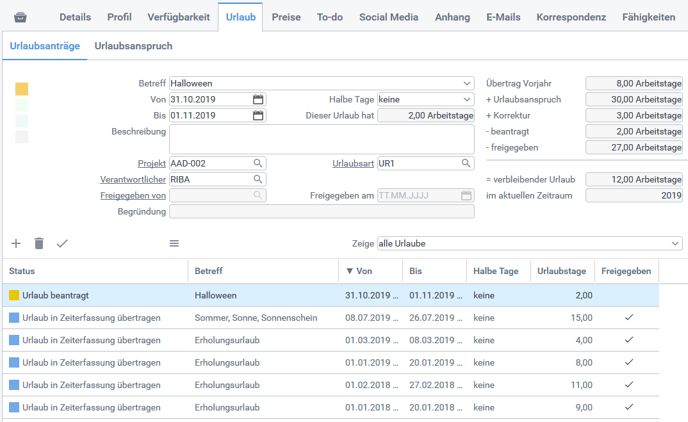The height and width of the screenshot is (422, 688).
Task: Click search icon in Projekt field
Action: (258, 163)
